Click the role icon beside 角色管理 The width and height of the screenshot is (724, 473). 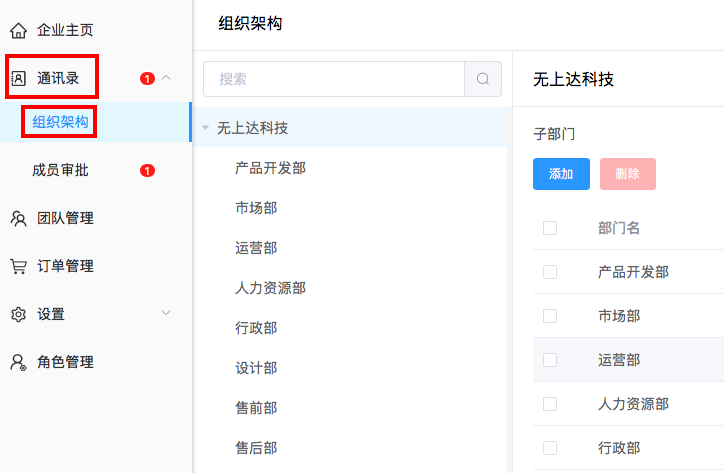pos(18,362)
